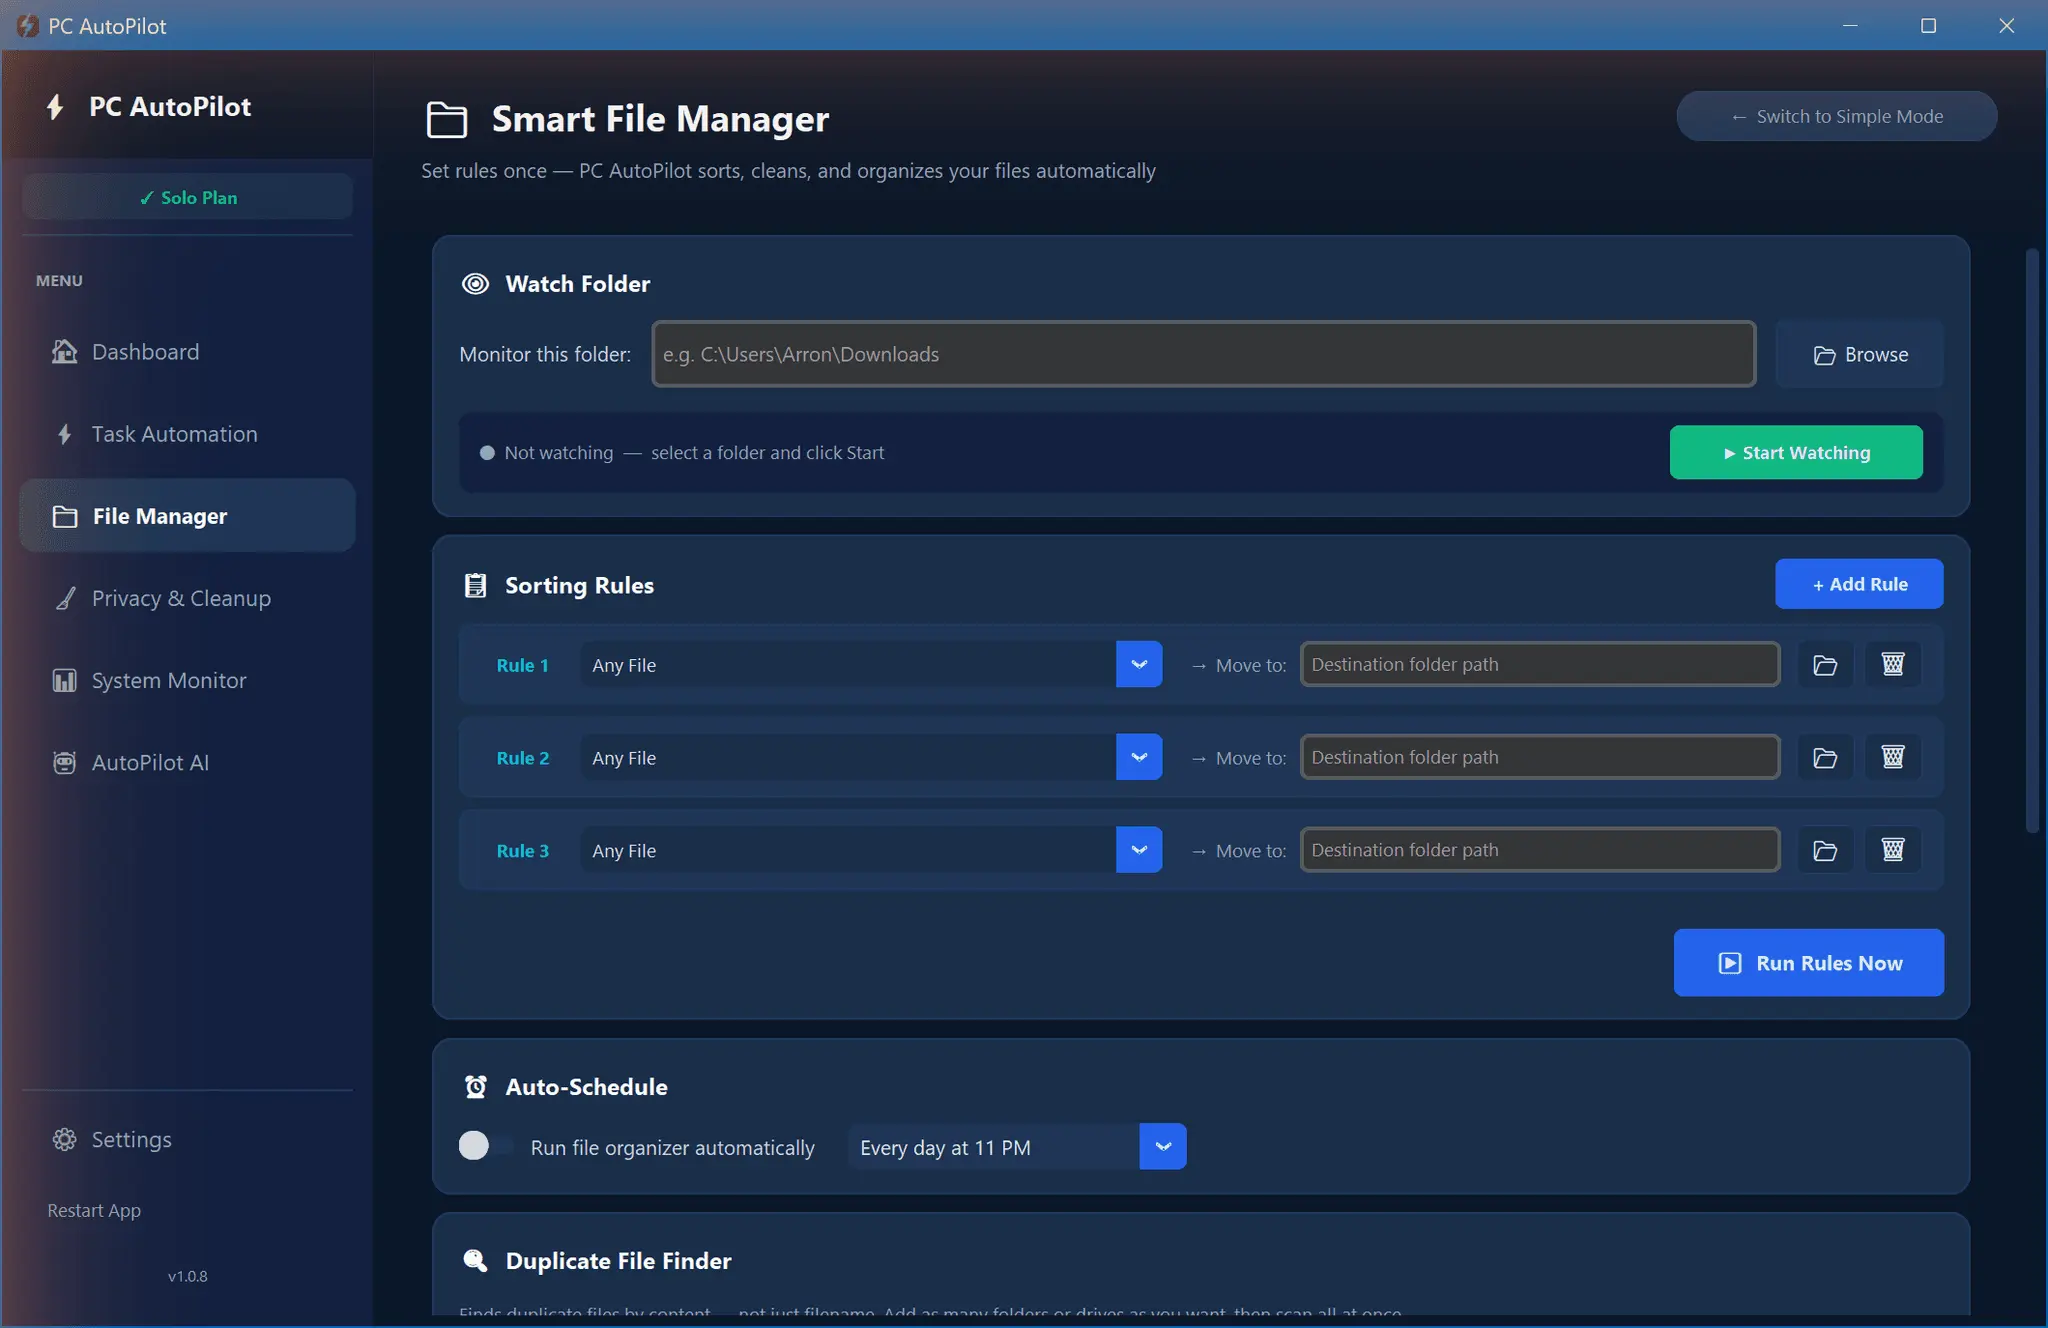
Task: Click the Rule 1 label
Action: (522, 665)
